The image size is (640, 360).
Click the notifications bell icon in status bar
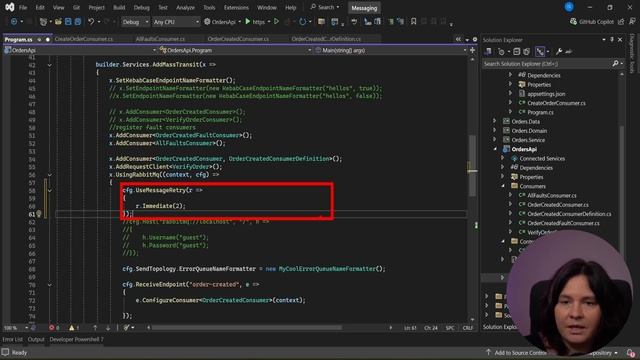[631, 353]
